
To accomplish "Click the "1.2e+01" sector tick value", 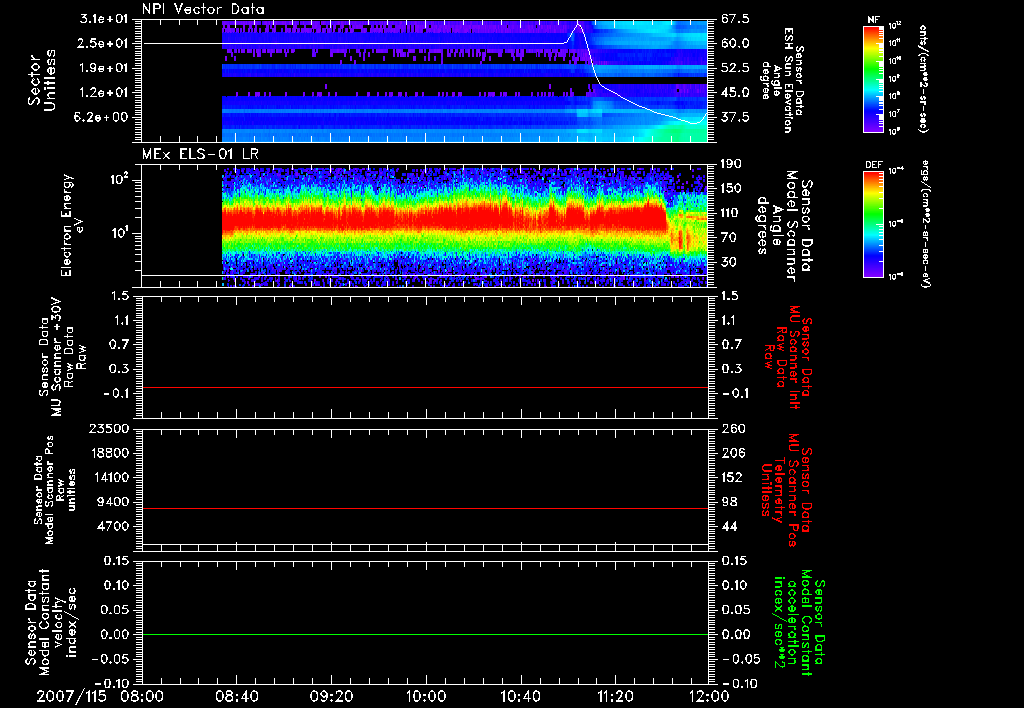I will [x=104, y=93].
